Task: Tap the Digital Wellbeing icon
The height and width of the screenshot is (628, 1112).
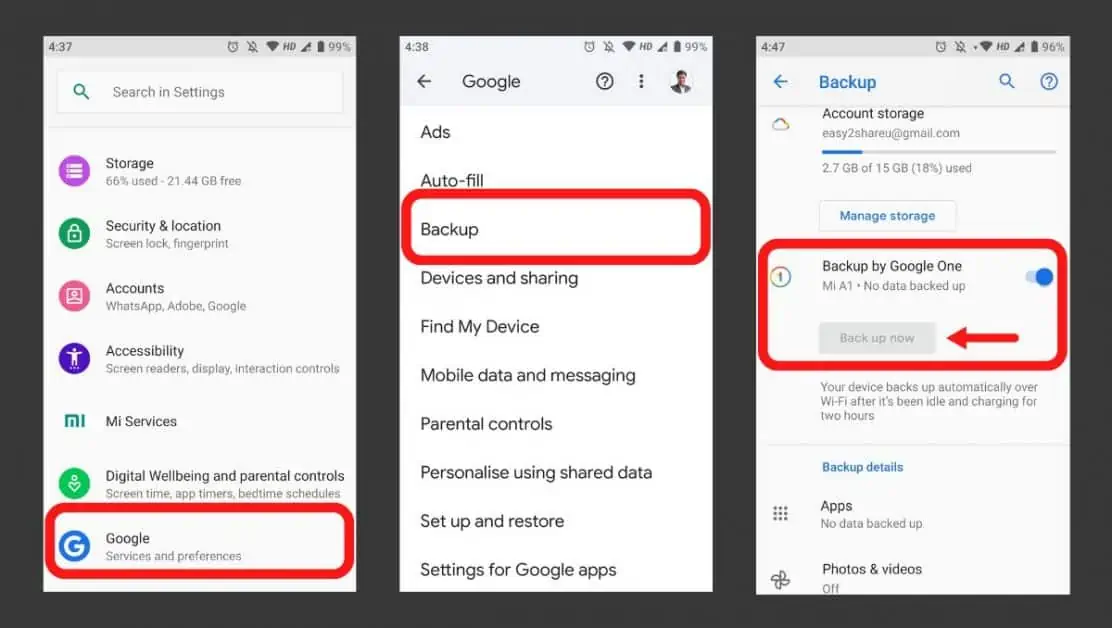Action: [x=74, y=483]
